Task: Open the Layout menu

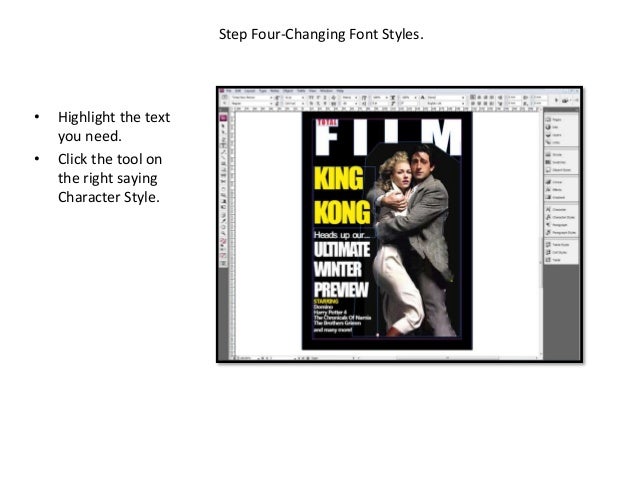Action: coord(249,91)
